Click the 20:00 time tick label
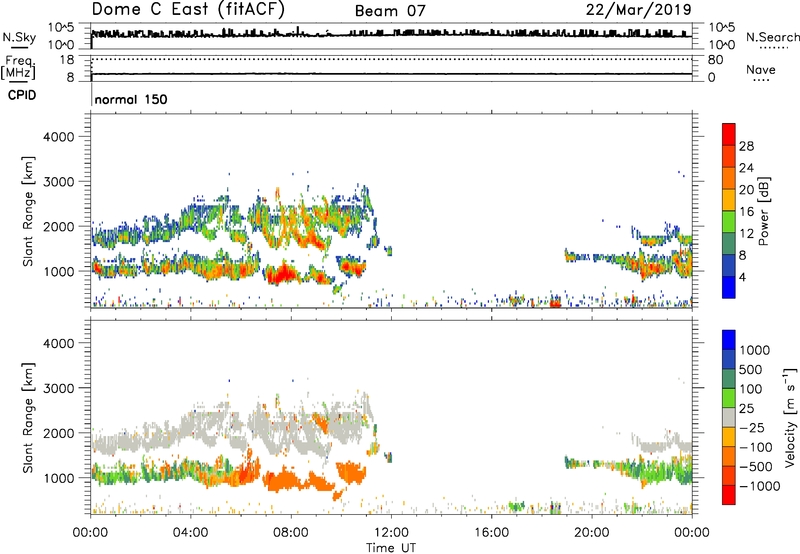The height and width of the screenshot is (554, 800). 591,533
